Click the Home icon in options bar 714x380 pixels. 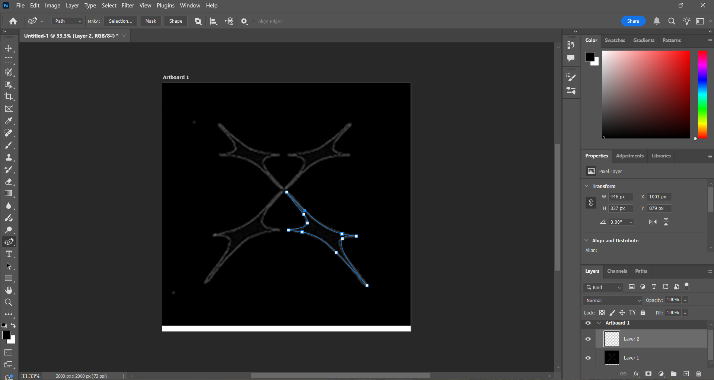13,21
